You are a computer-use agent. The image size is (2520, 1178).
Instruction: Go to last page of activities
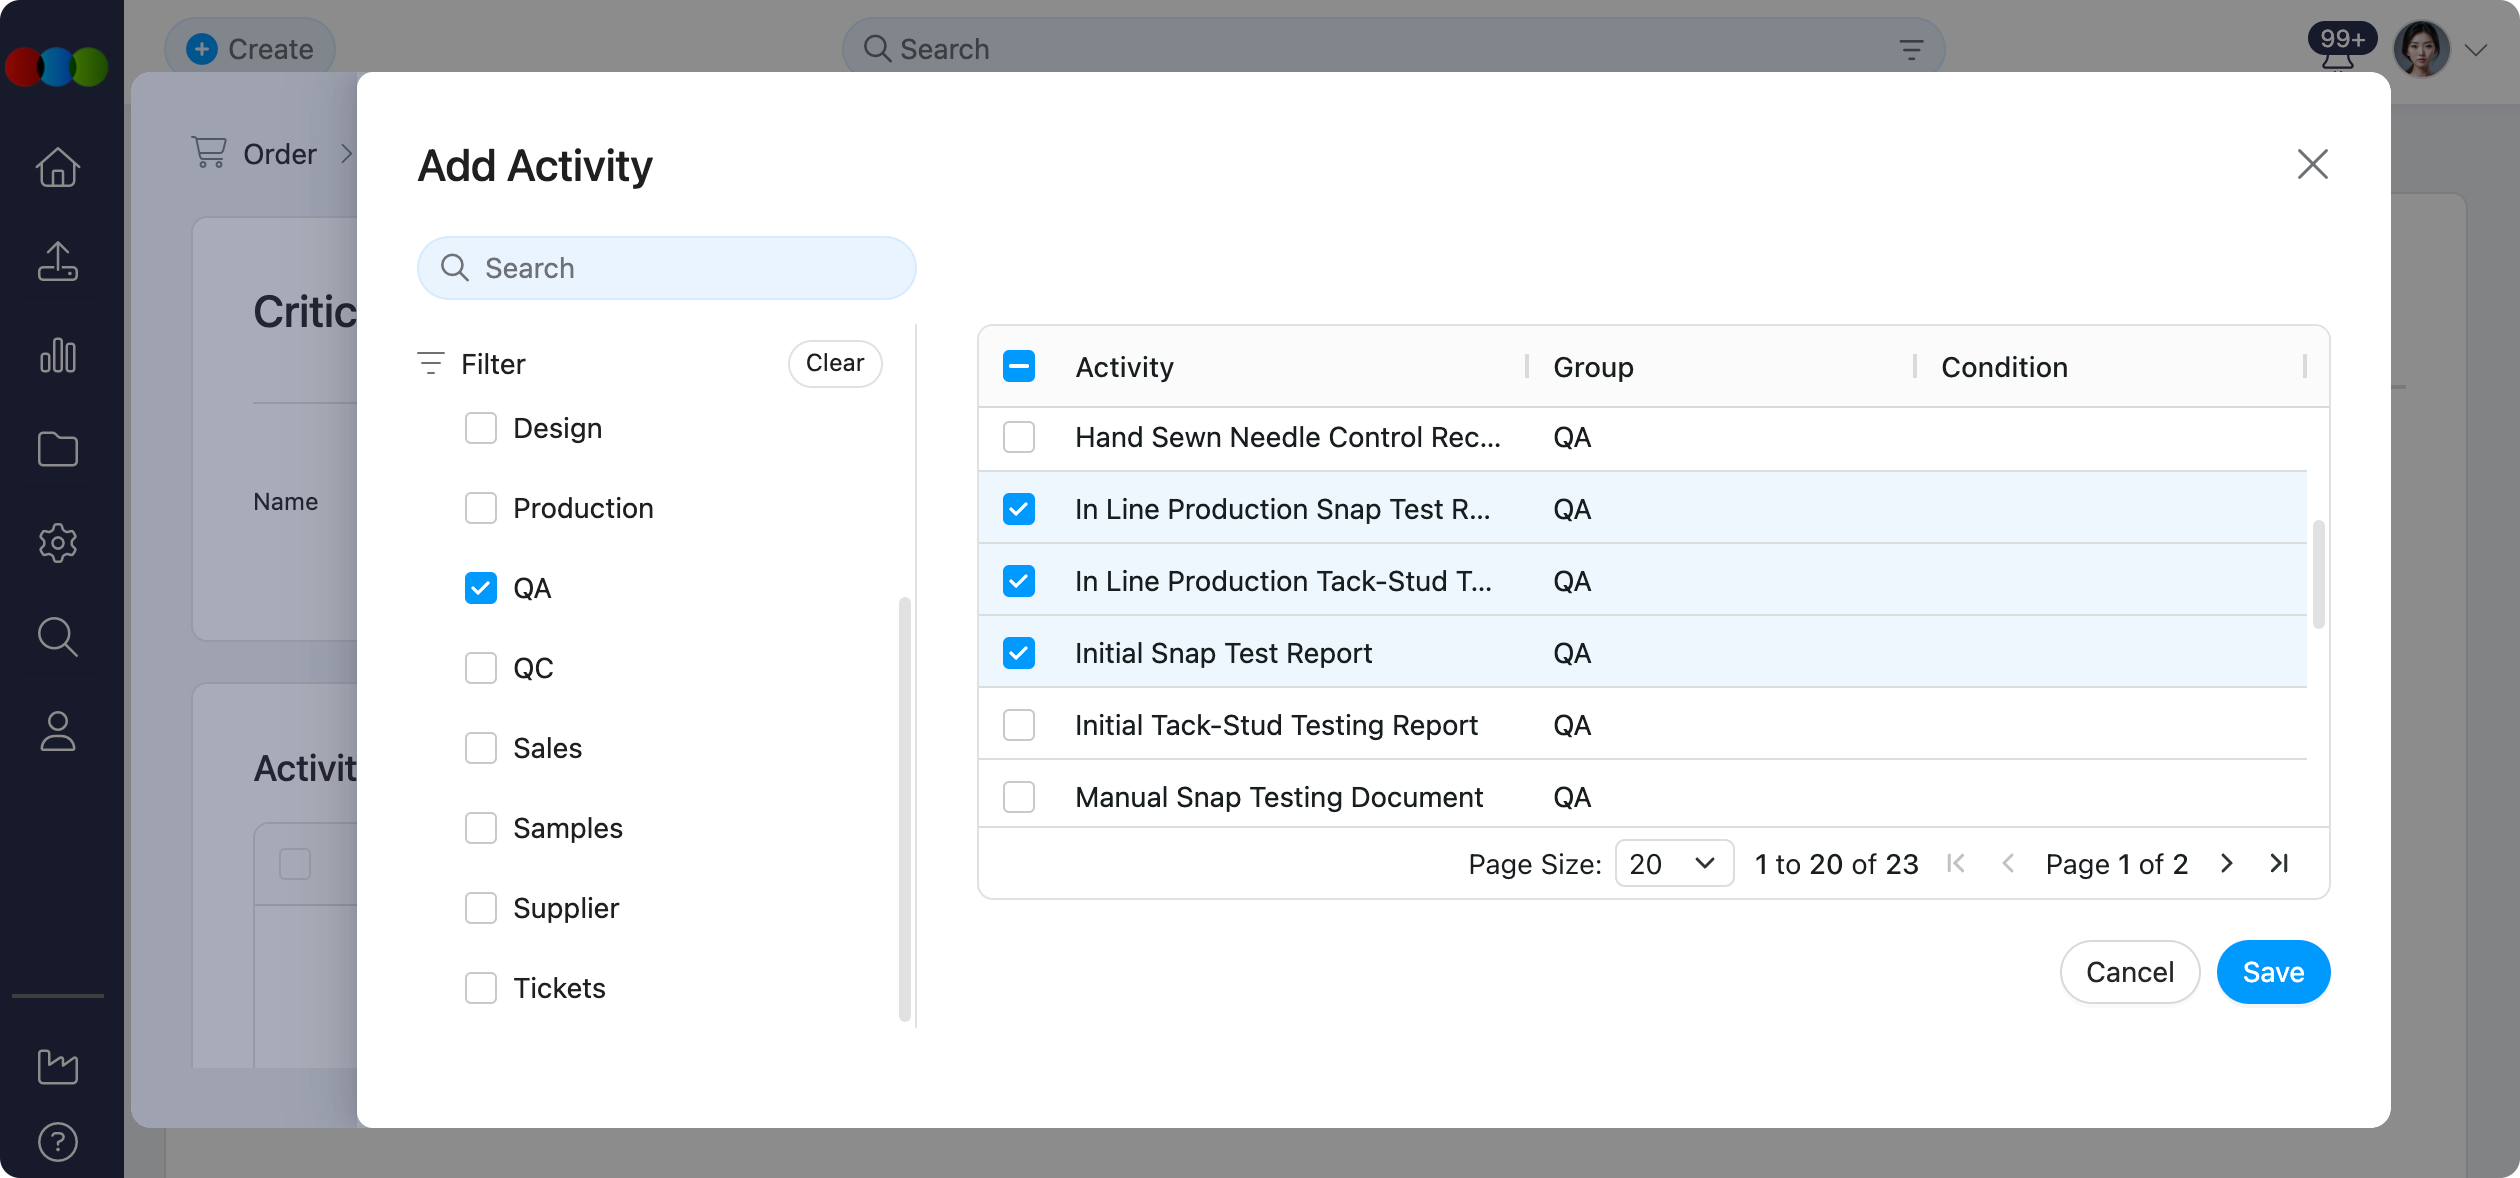pos(2279,863)
